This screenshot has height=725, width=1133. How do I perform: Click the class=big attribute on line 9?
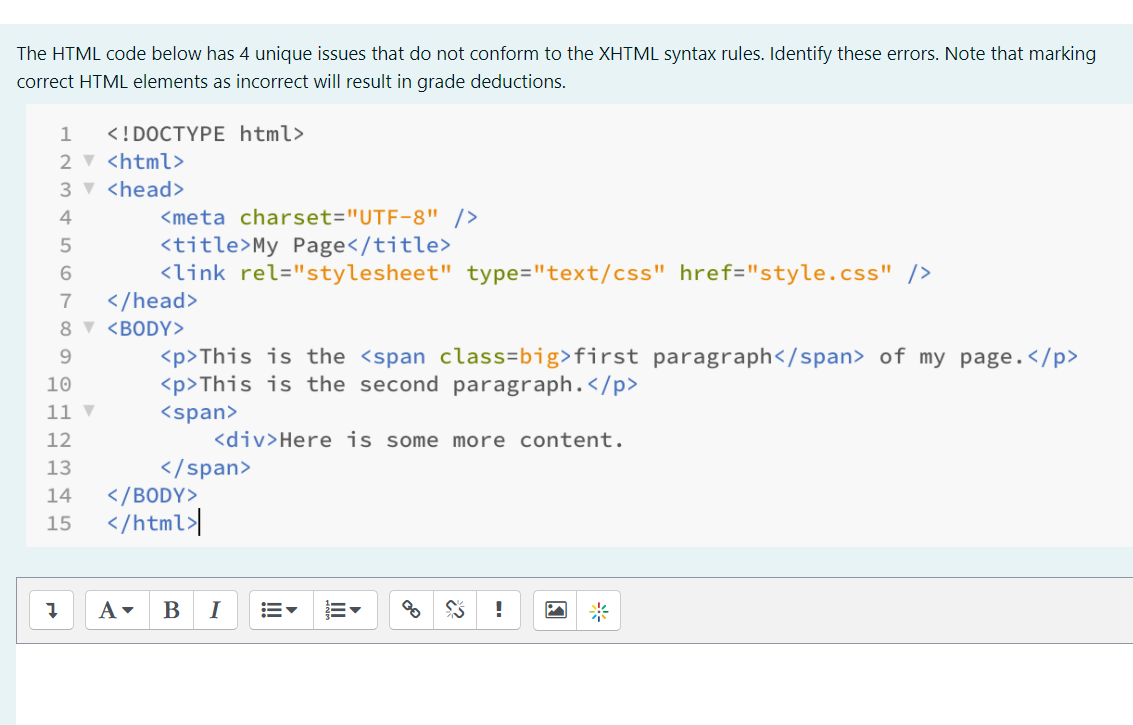point(499,357)
